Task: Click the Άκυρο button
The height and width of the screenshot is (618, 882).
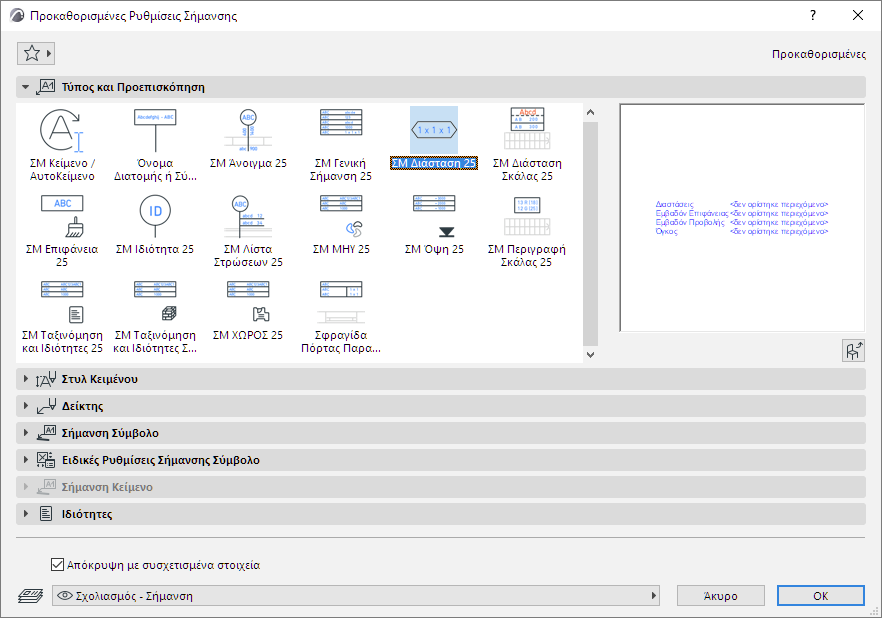Action: [x=721, y=596]
